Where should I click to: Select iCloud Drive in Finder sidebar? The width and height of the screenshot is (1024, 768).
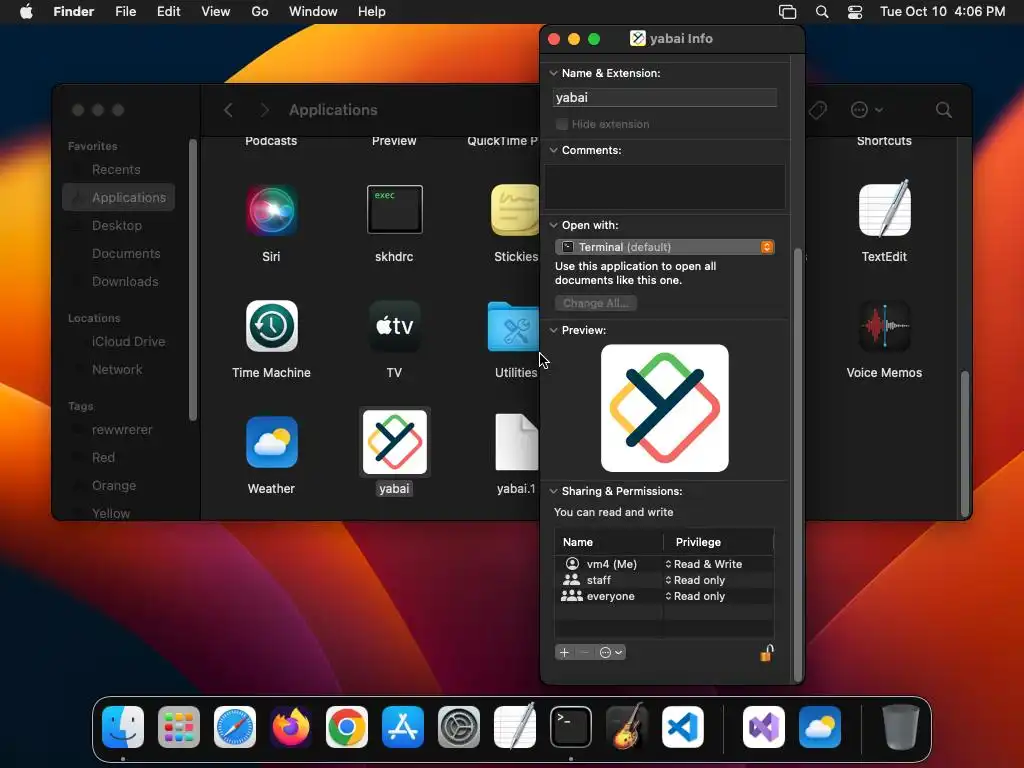[129, 342]
